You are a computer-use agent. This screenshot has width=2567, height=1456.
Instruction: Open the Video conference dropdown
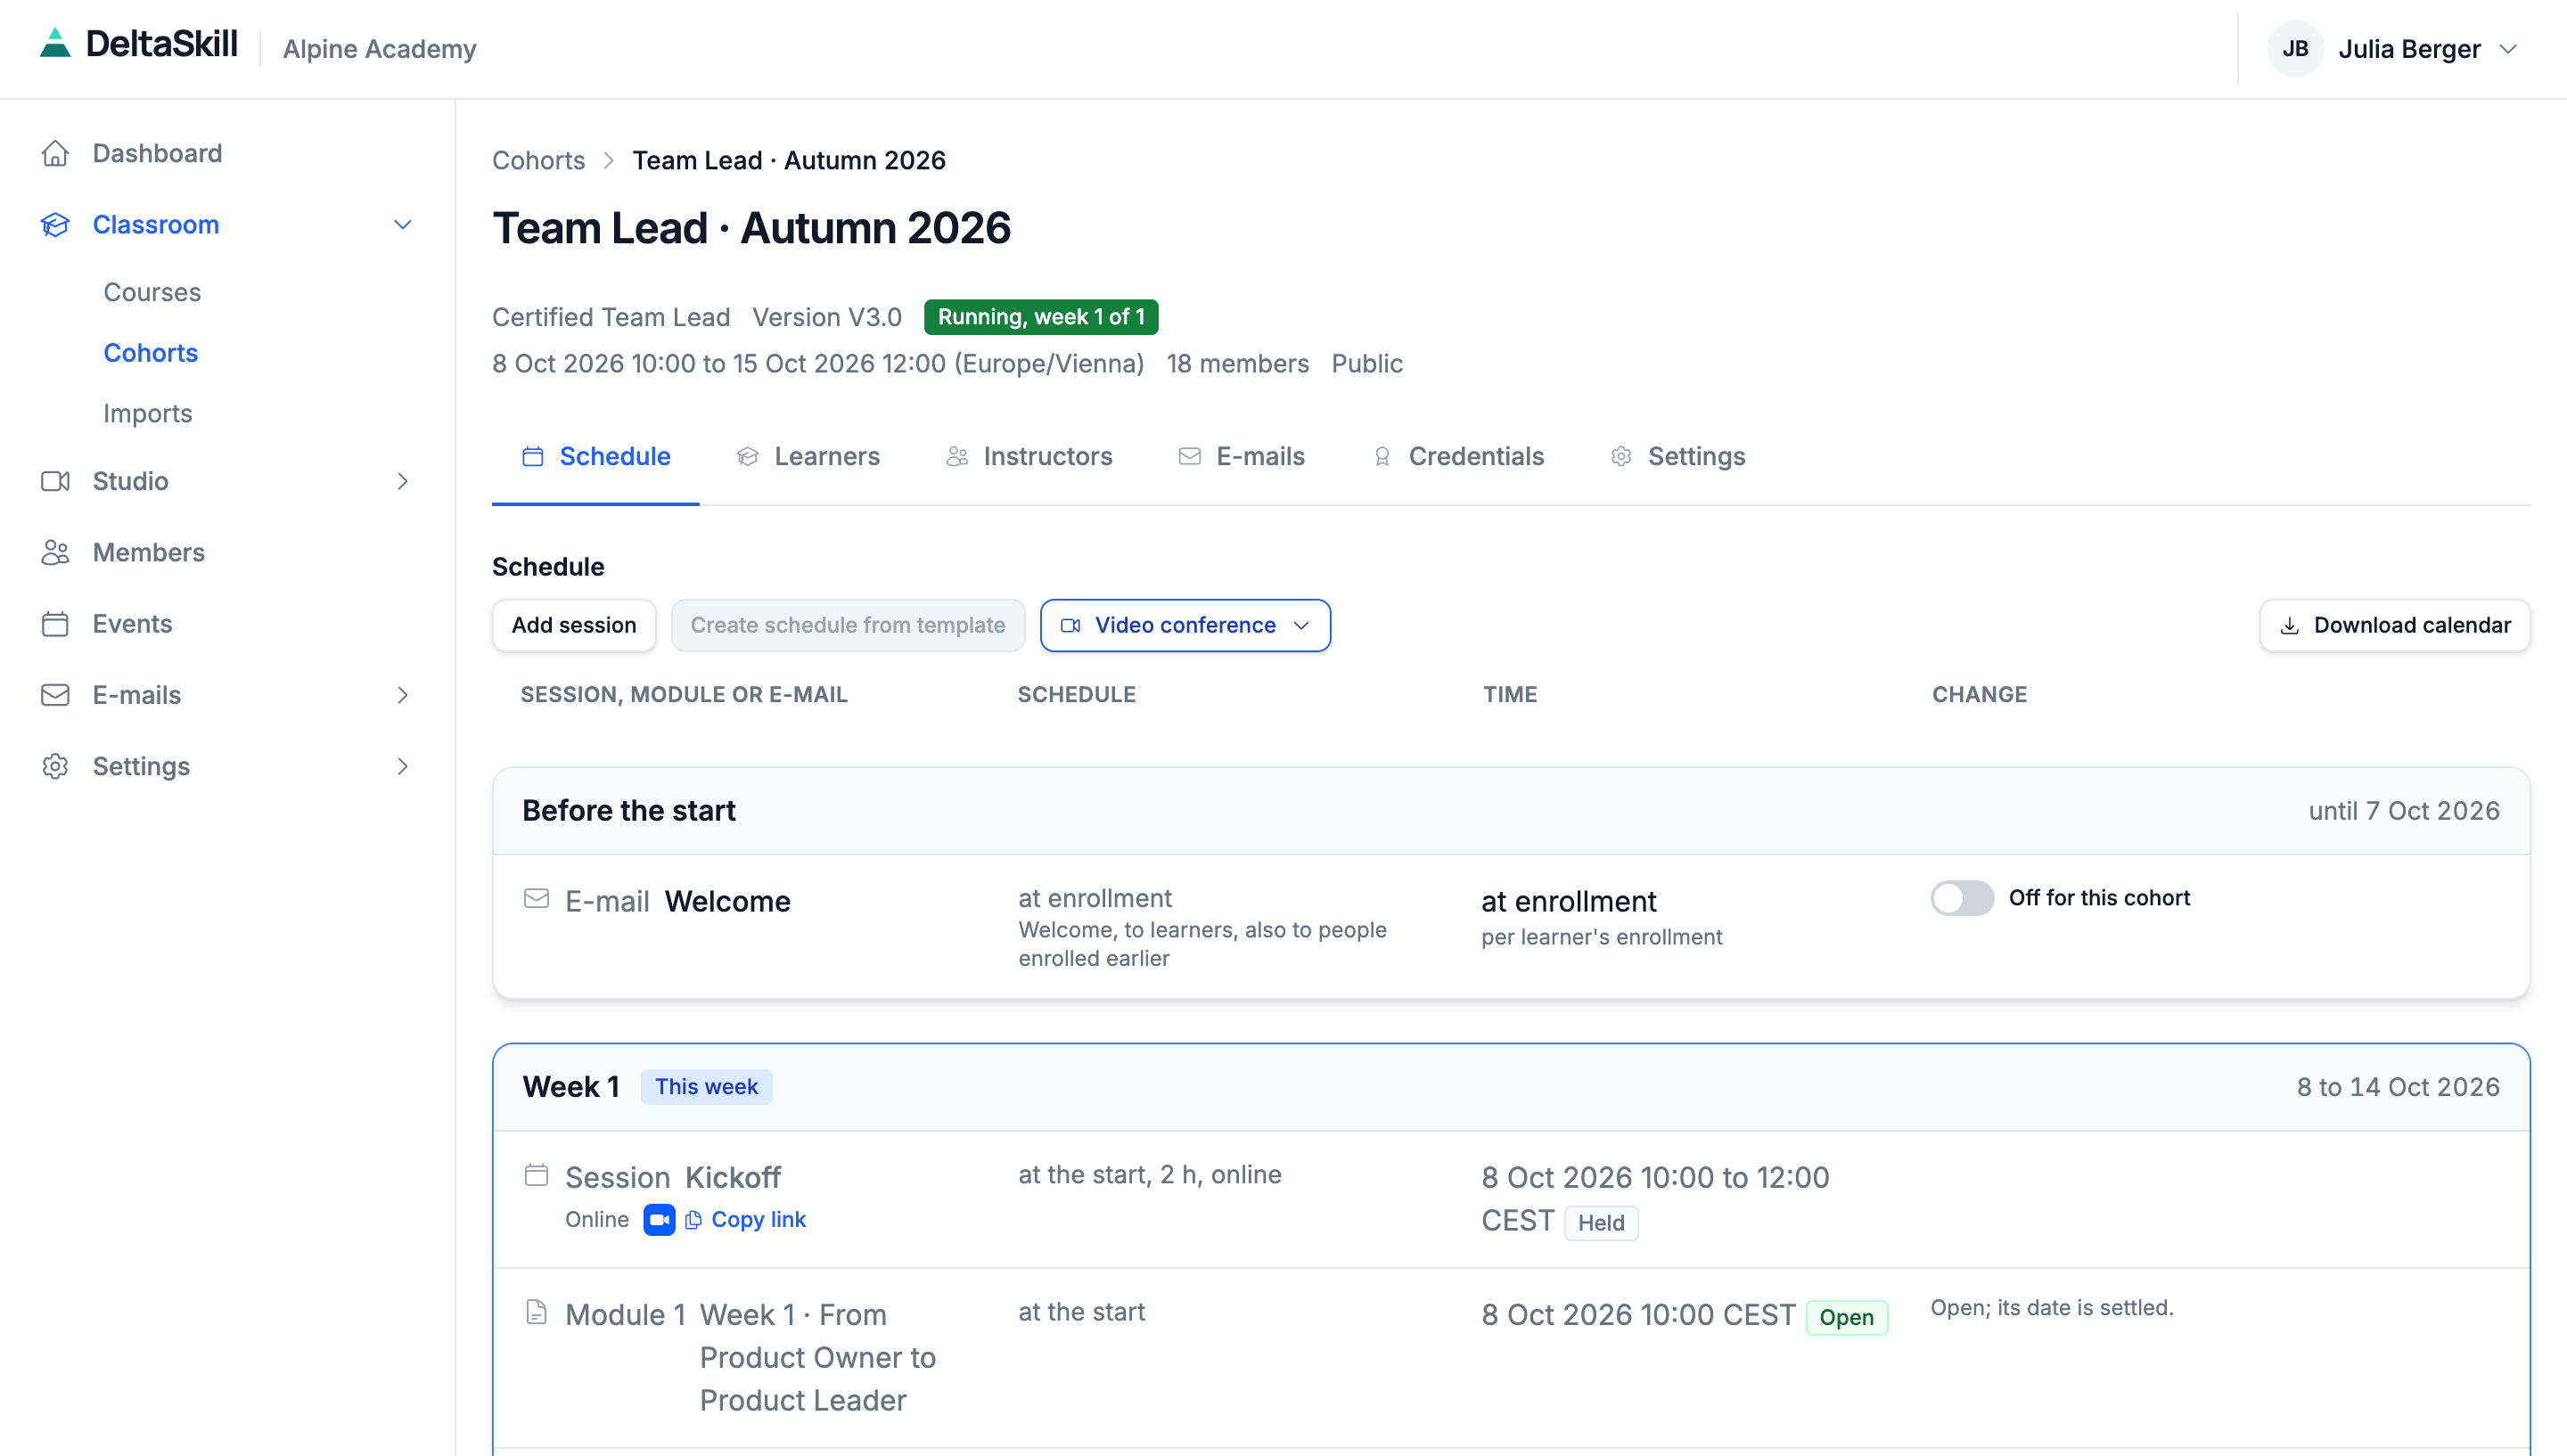point(1185,625)
